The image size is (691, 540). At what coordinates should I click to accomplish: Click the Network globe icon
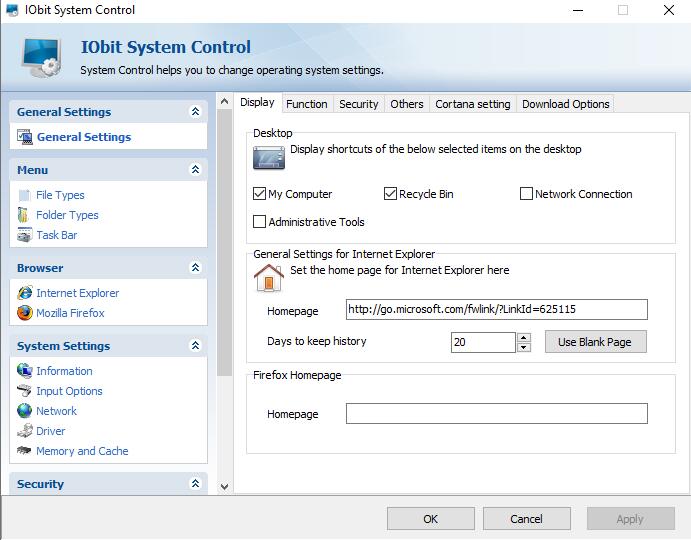[25, 410]
